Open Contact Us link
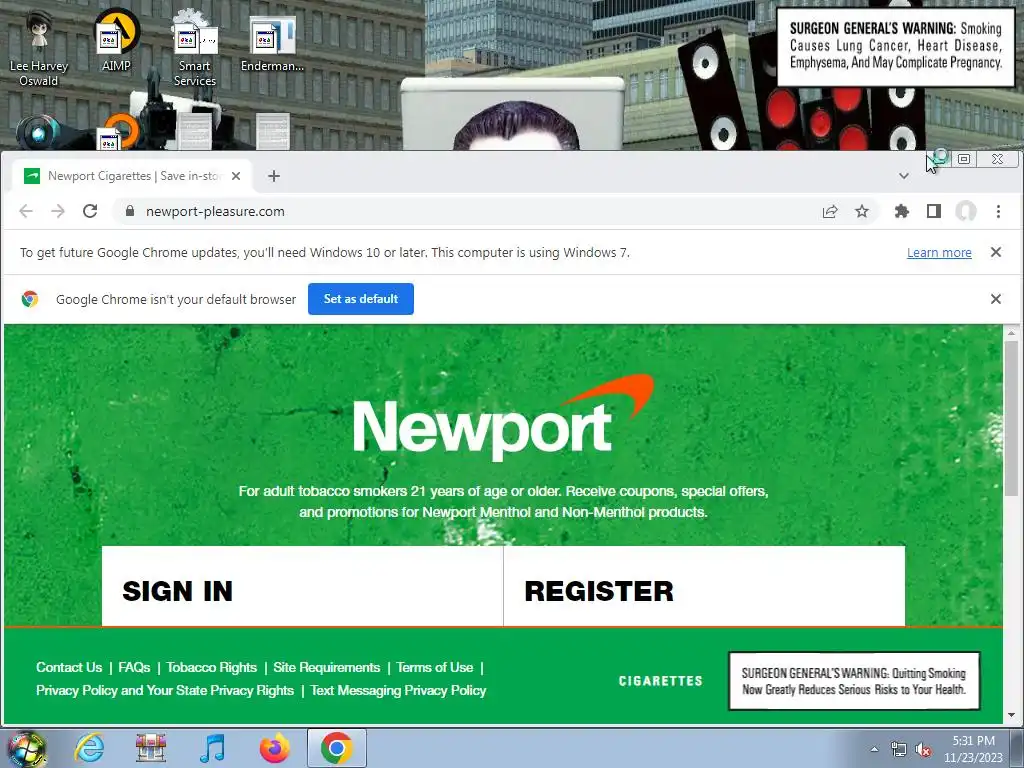The width and height of the screenshot is (1024, 768). 69,667
